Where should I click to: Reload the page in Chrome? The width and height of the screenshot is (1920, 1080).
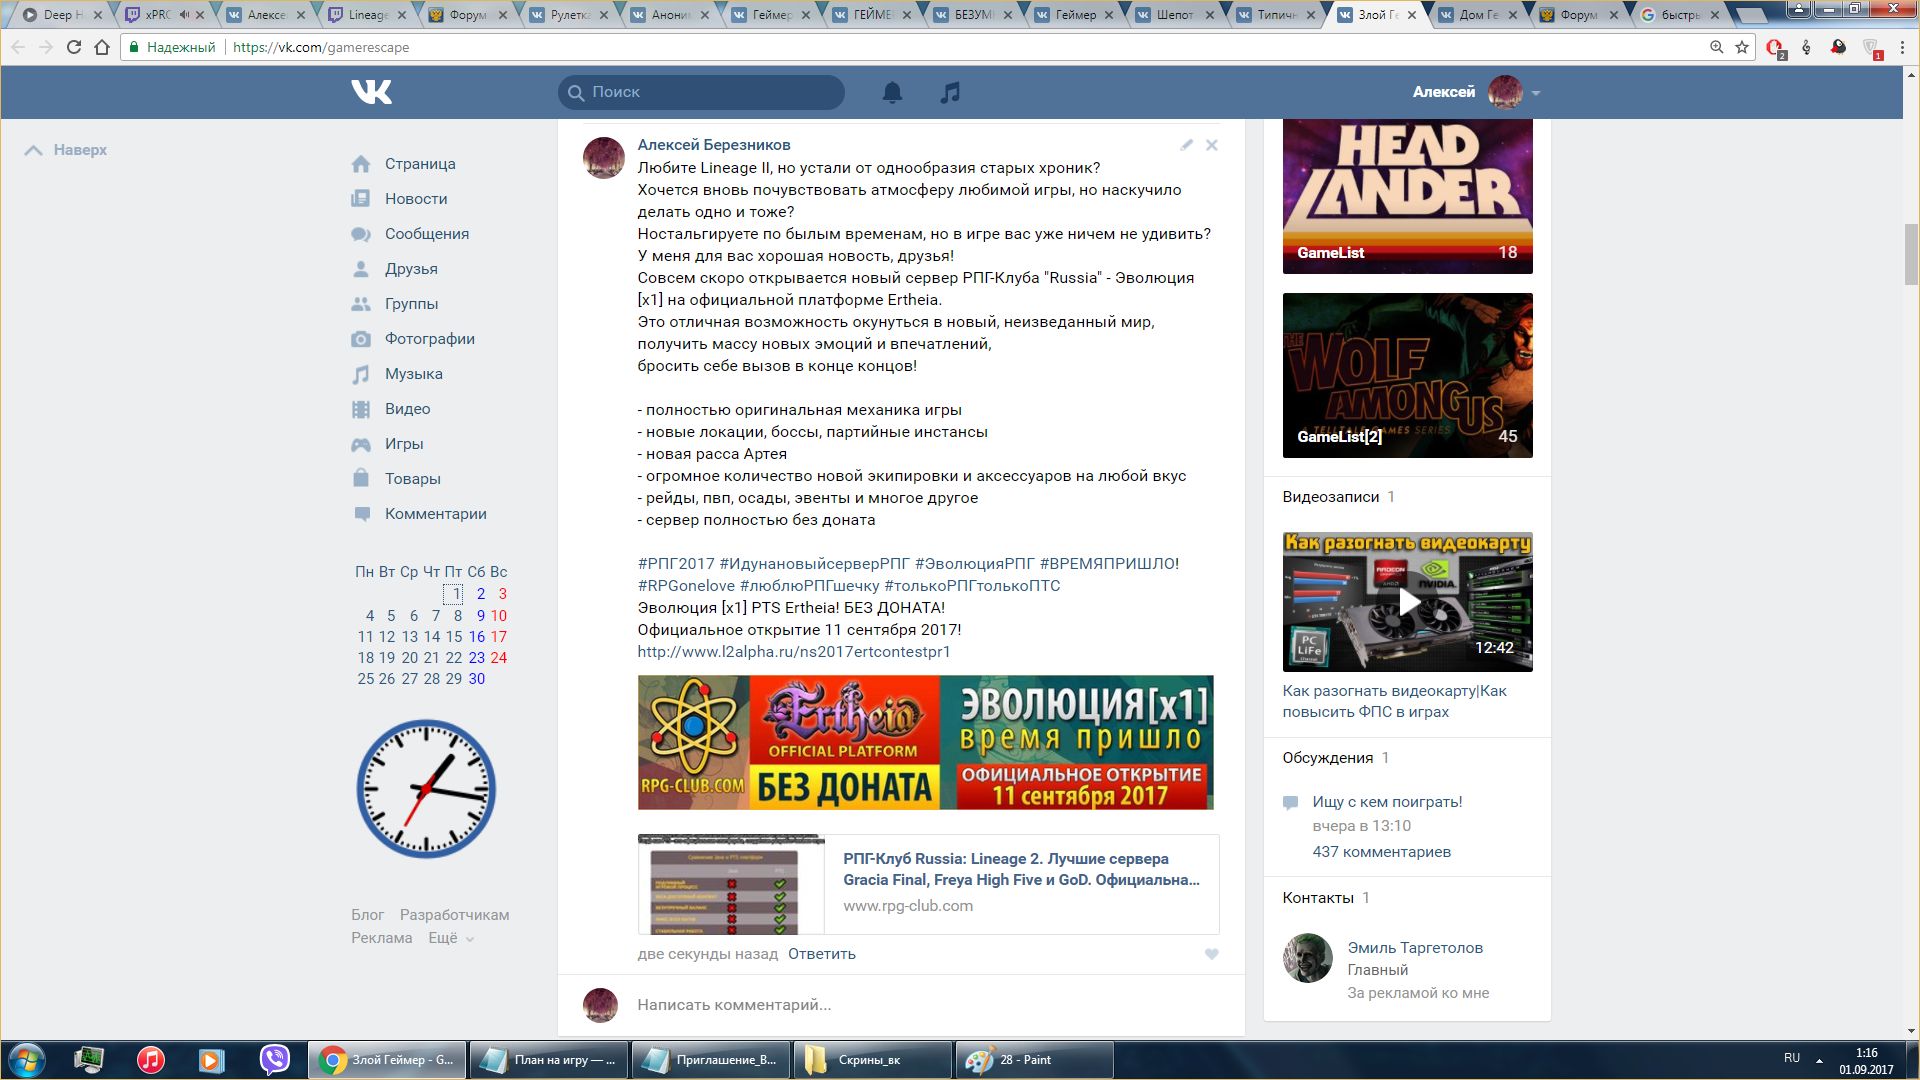[x=73, y=47]
